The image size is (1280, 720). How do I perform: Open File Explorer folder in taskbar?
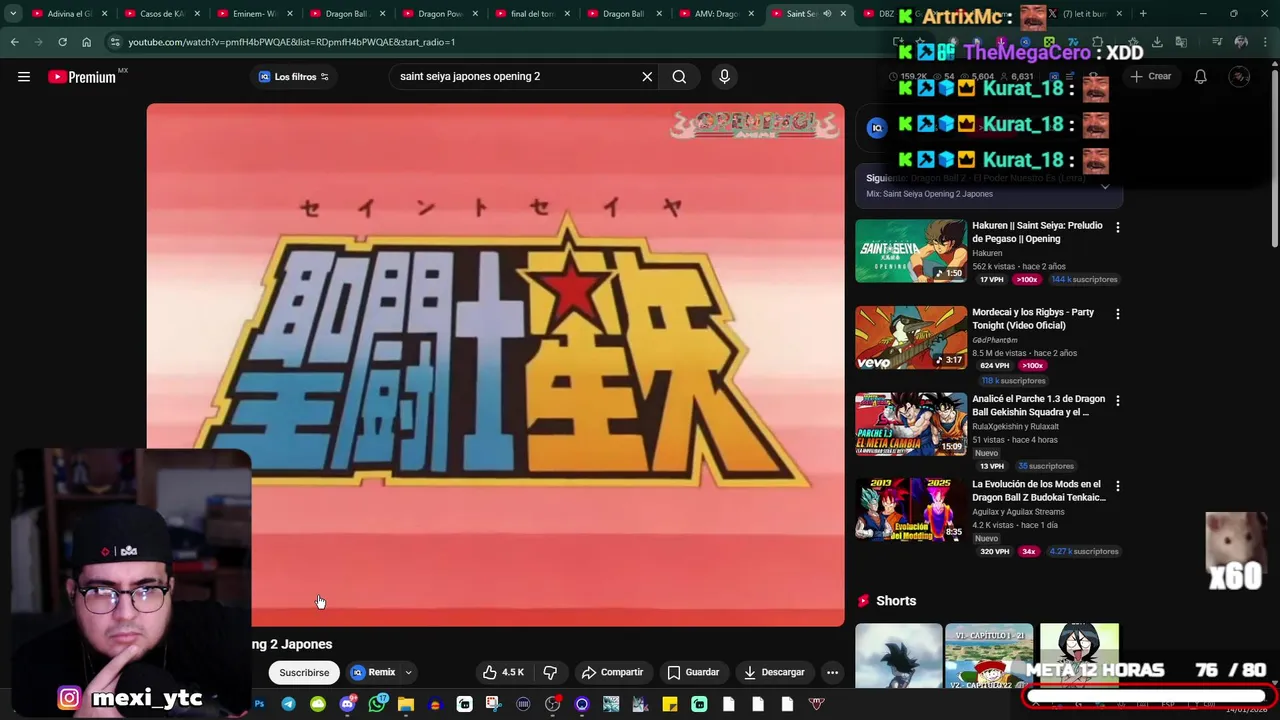405,705
